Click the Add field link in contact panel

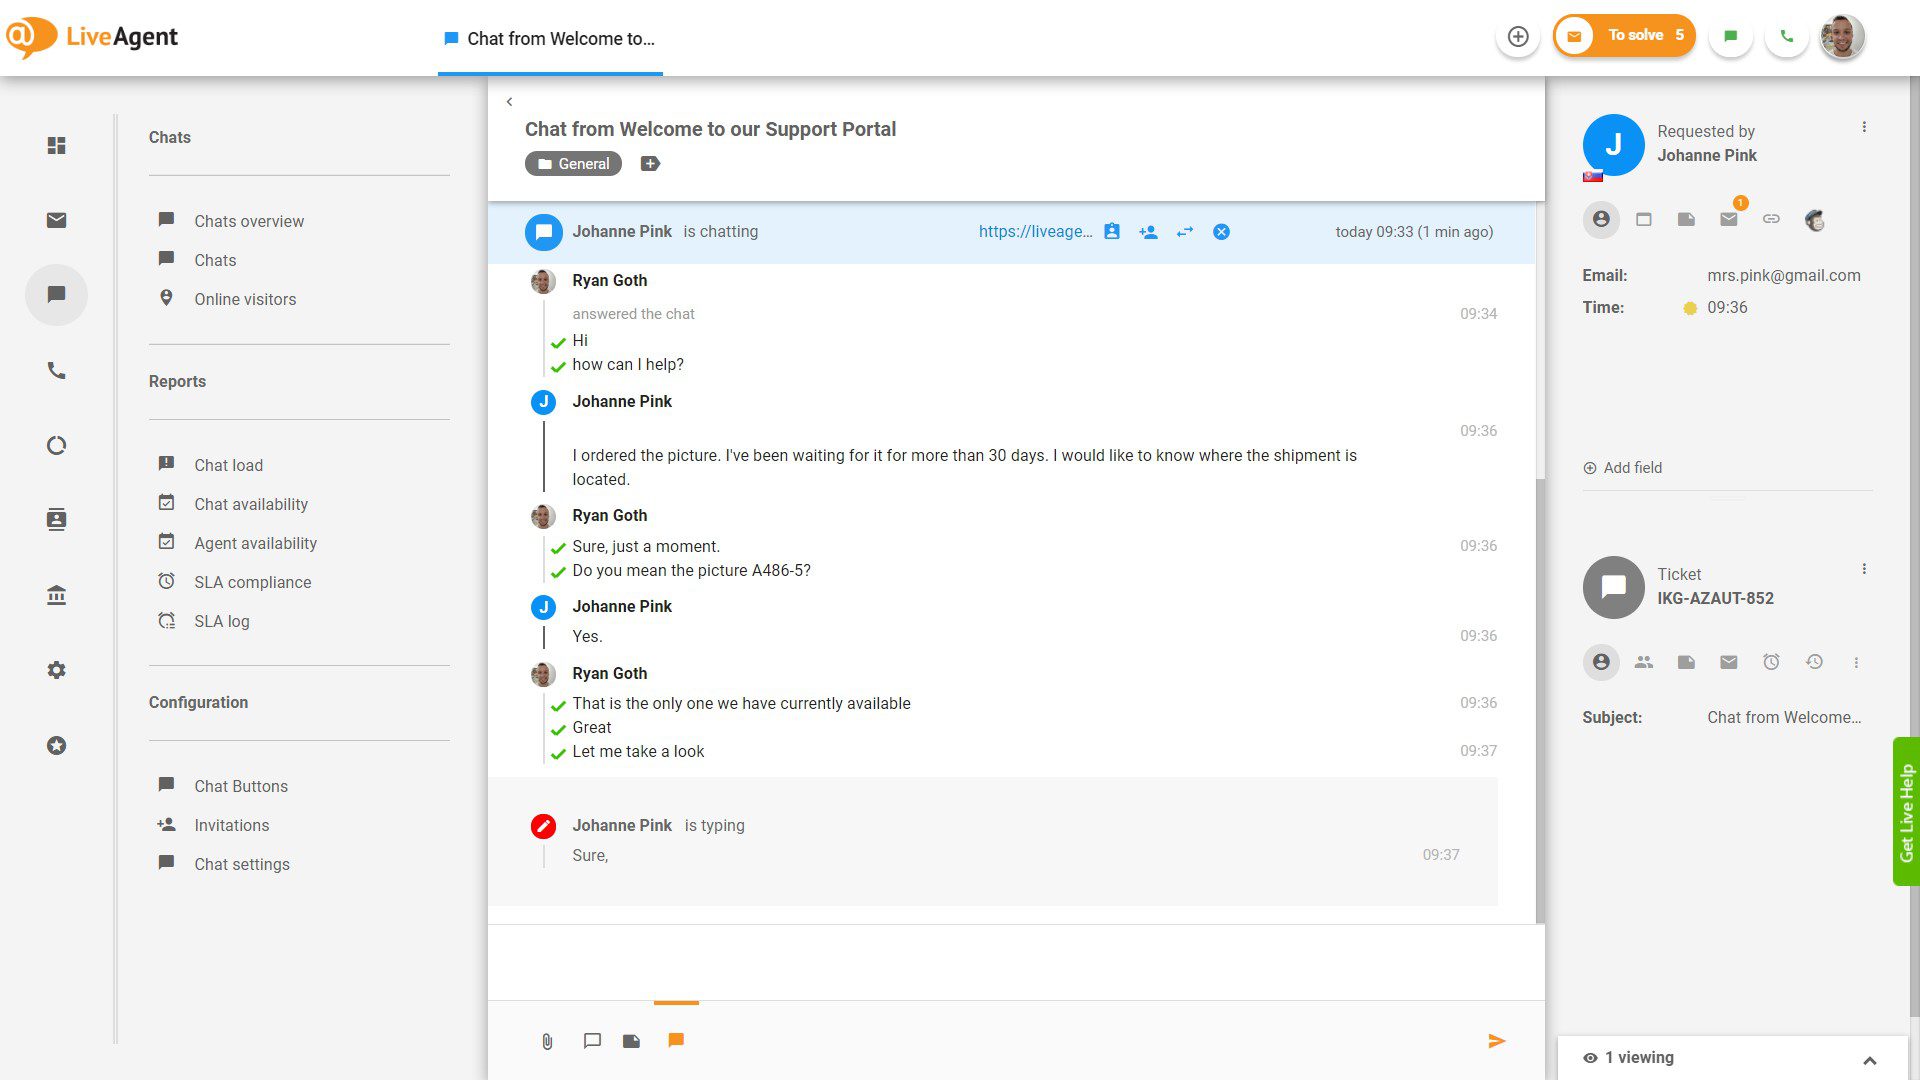pos(1622,468)
